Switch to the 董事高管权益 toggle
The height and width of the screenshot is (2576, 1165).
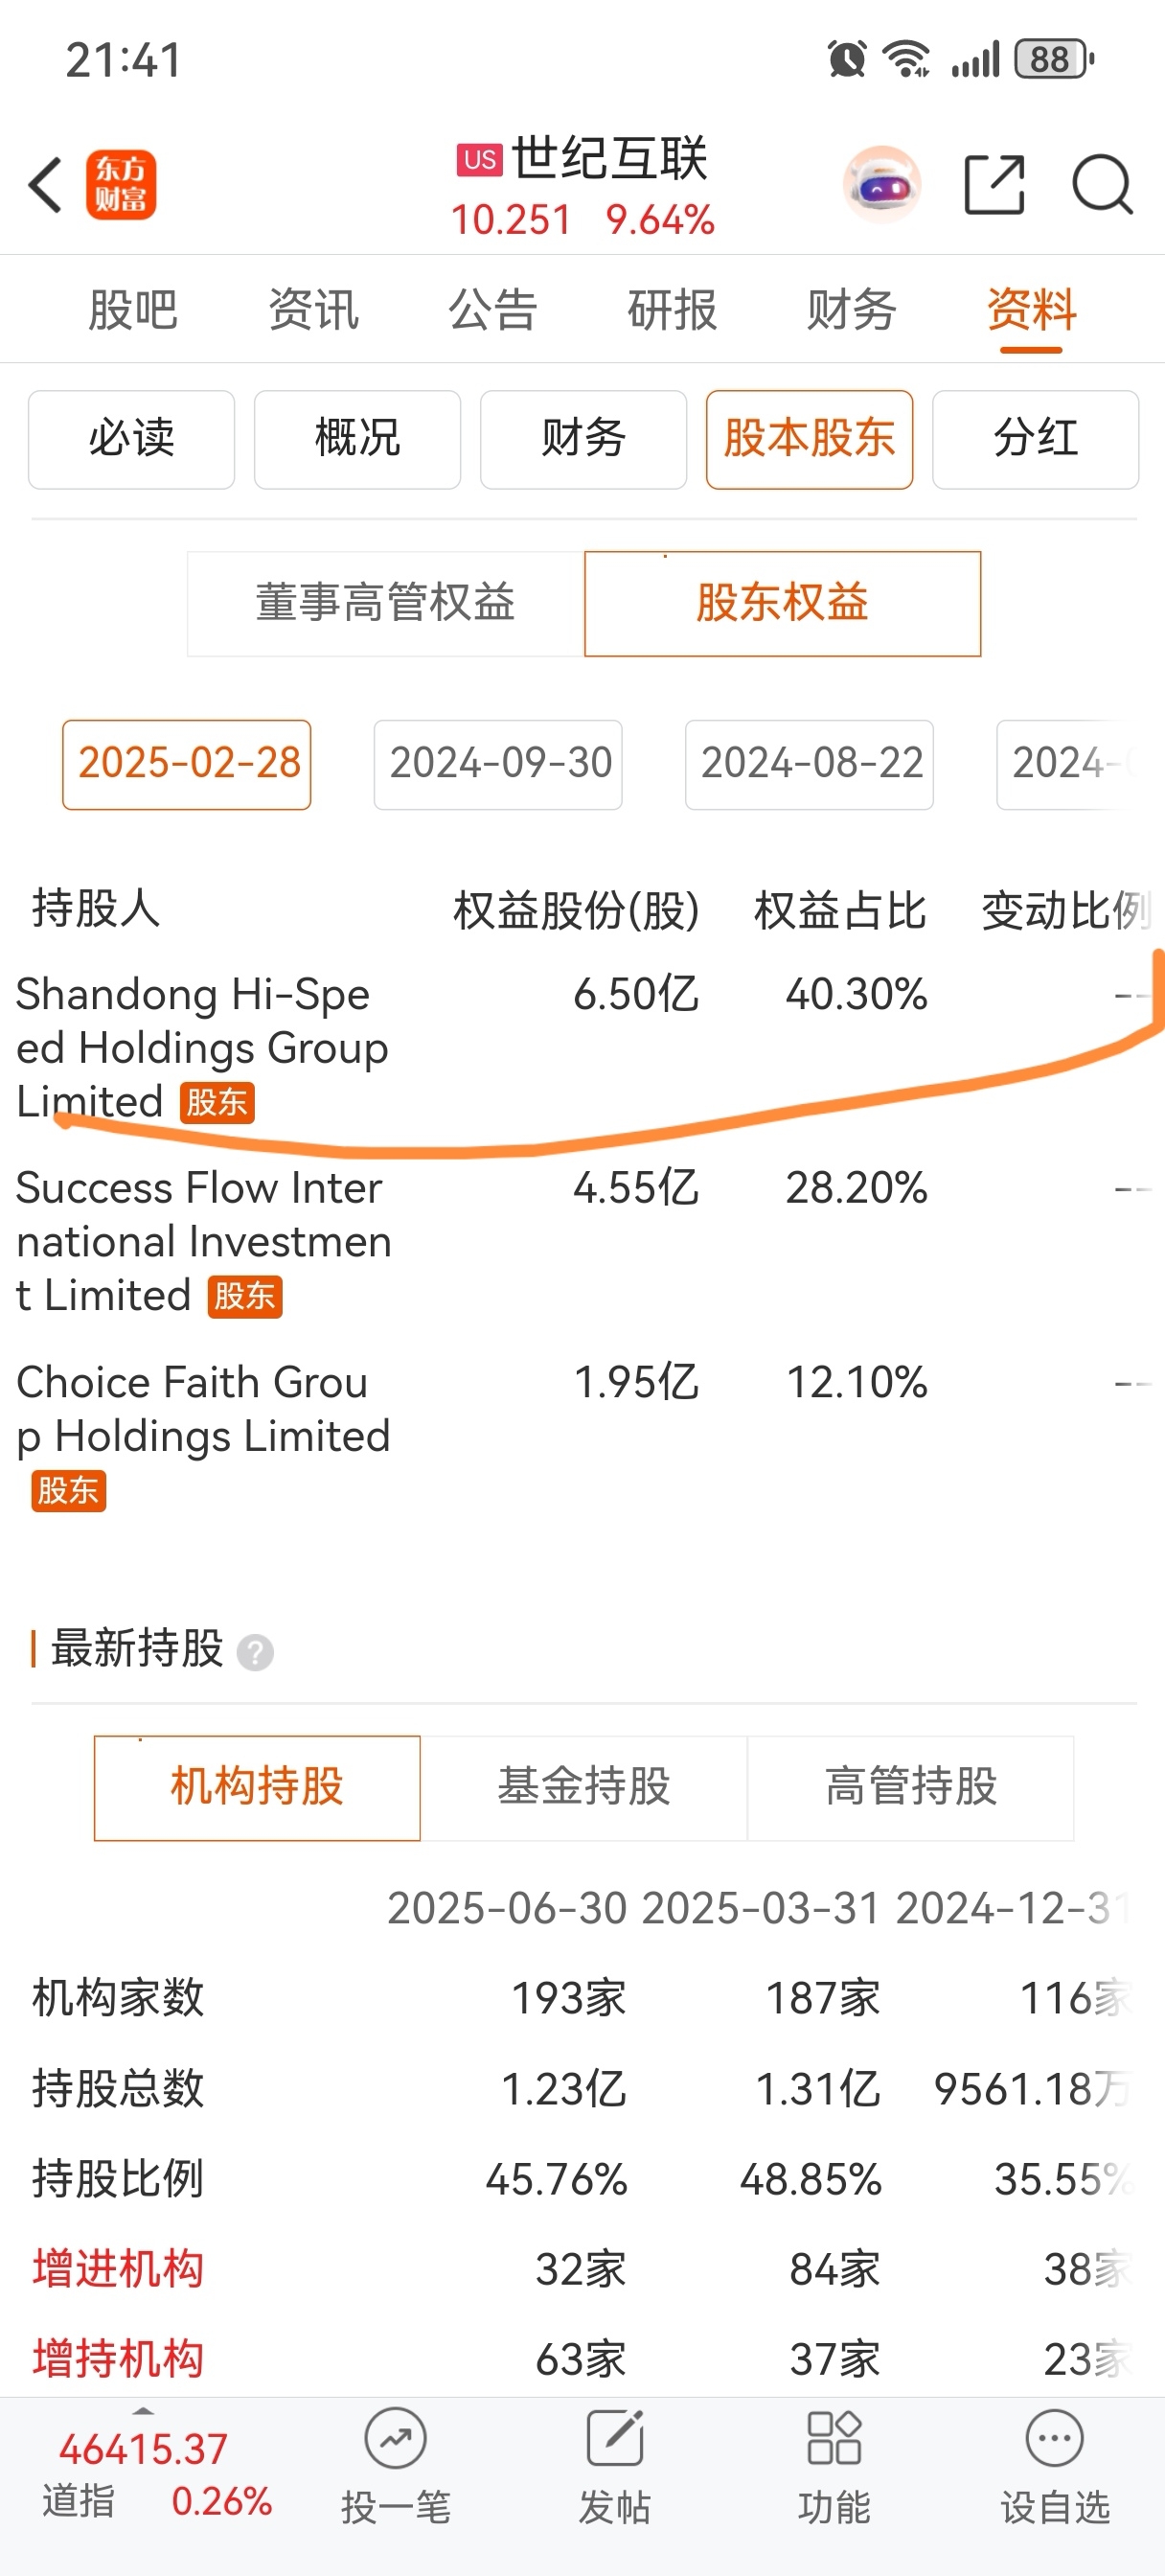385,603
